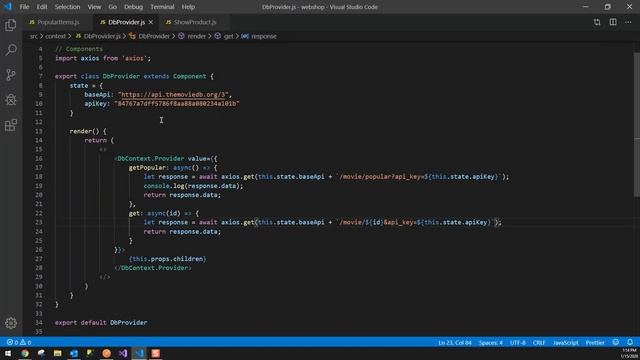Switch to the active VS Code taskbar icon
This screenshot has width=640, height=360.
pos(139,353)
